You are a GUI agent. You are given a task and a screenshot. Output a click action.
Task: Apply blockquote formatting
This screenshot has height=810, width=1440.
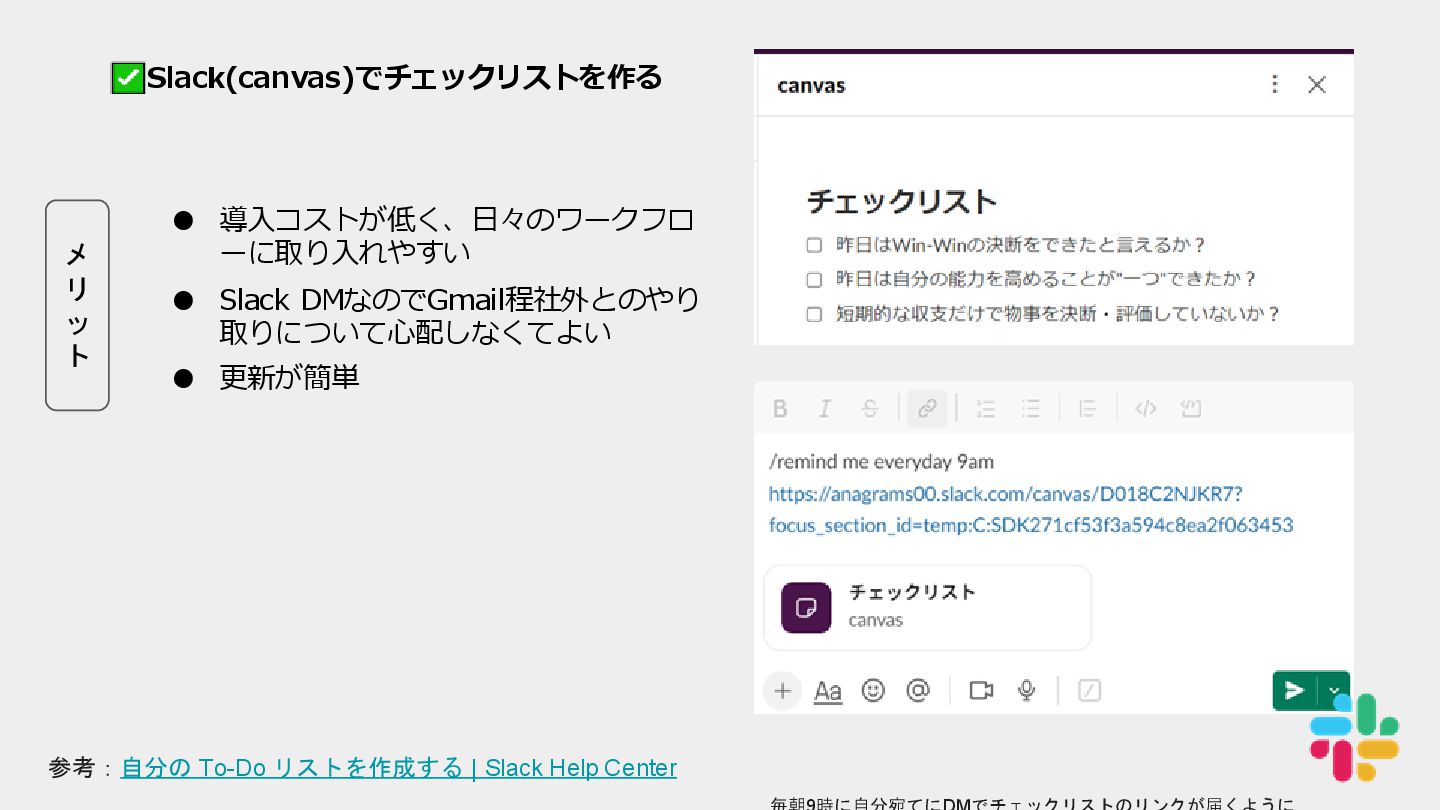click(x=1088, y=408)
